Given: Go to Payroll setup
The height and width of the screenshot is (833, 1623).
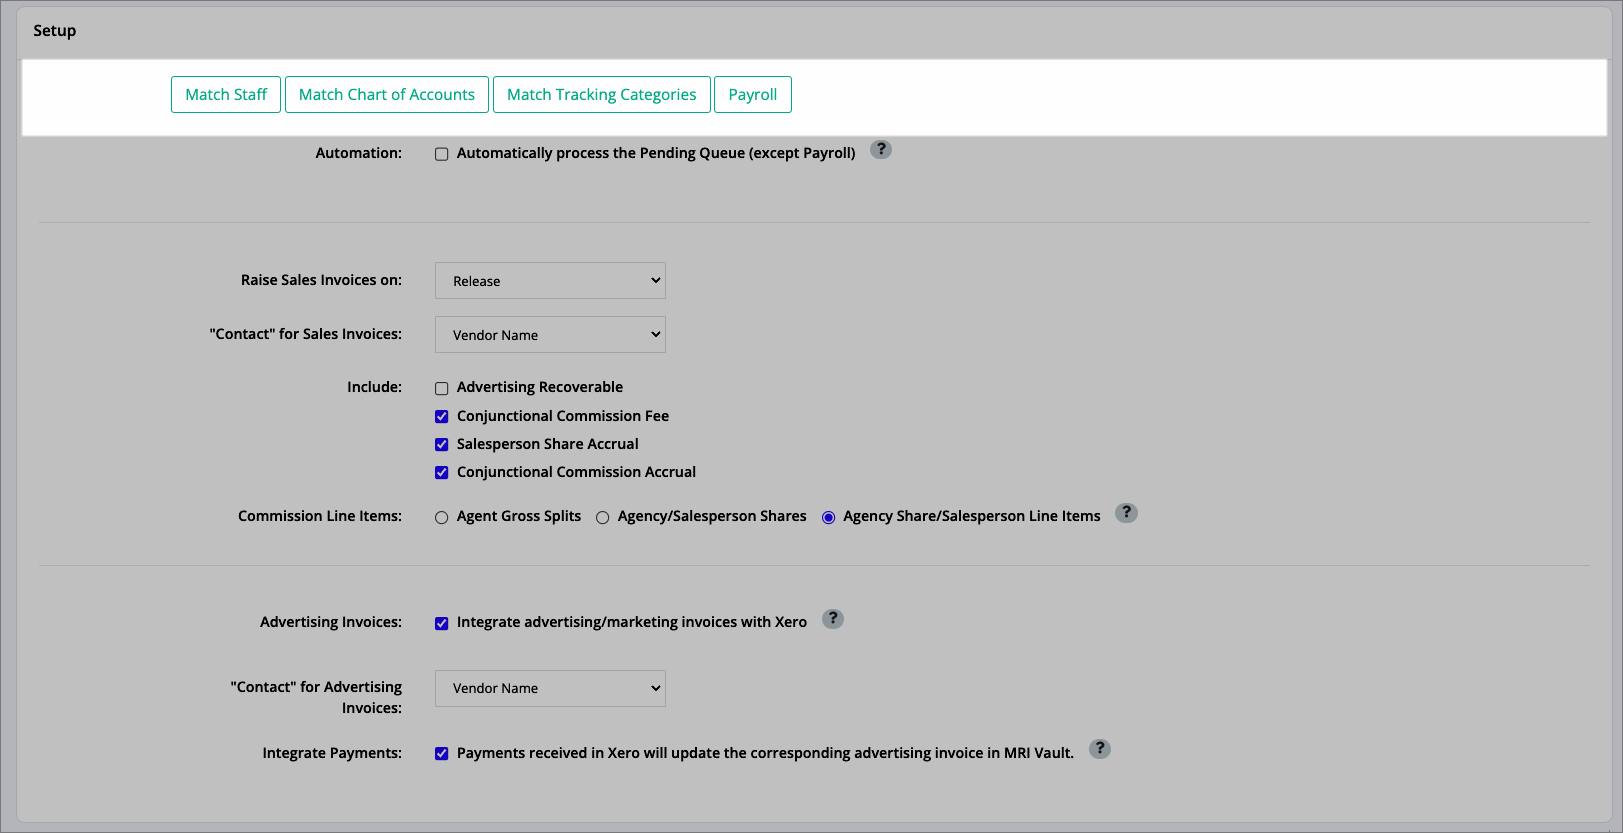Looking at the screenshot, I should 753,94.
